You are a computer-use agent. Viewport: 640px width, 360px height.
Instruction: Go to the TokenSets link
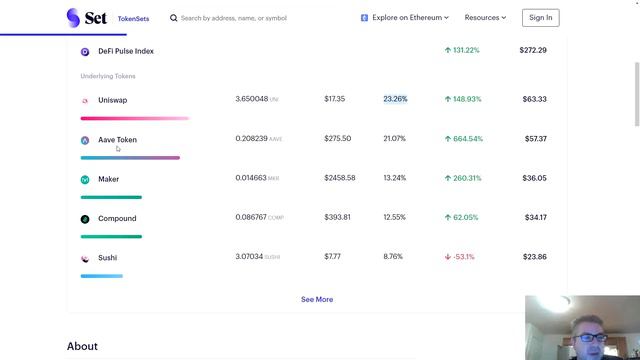coord(133,19)
